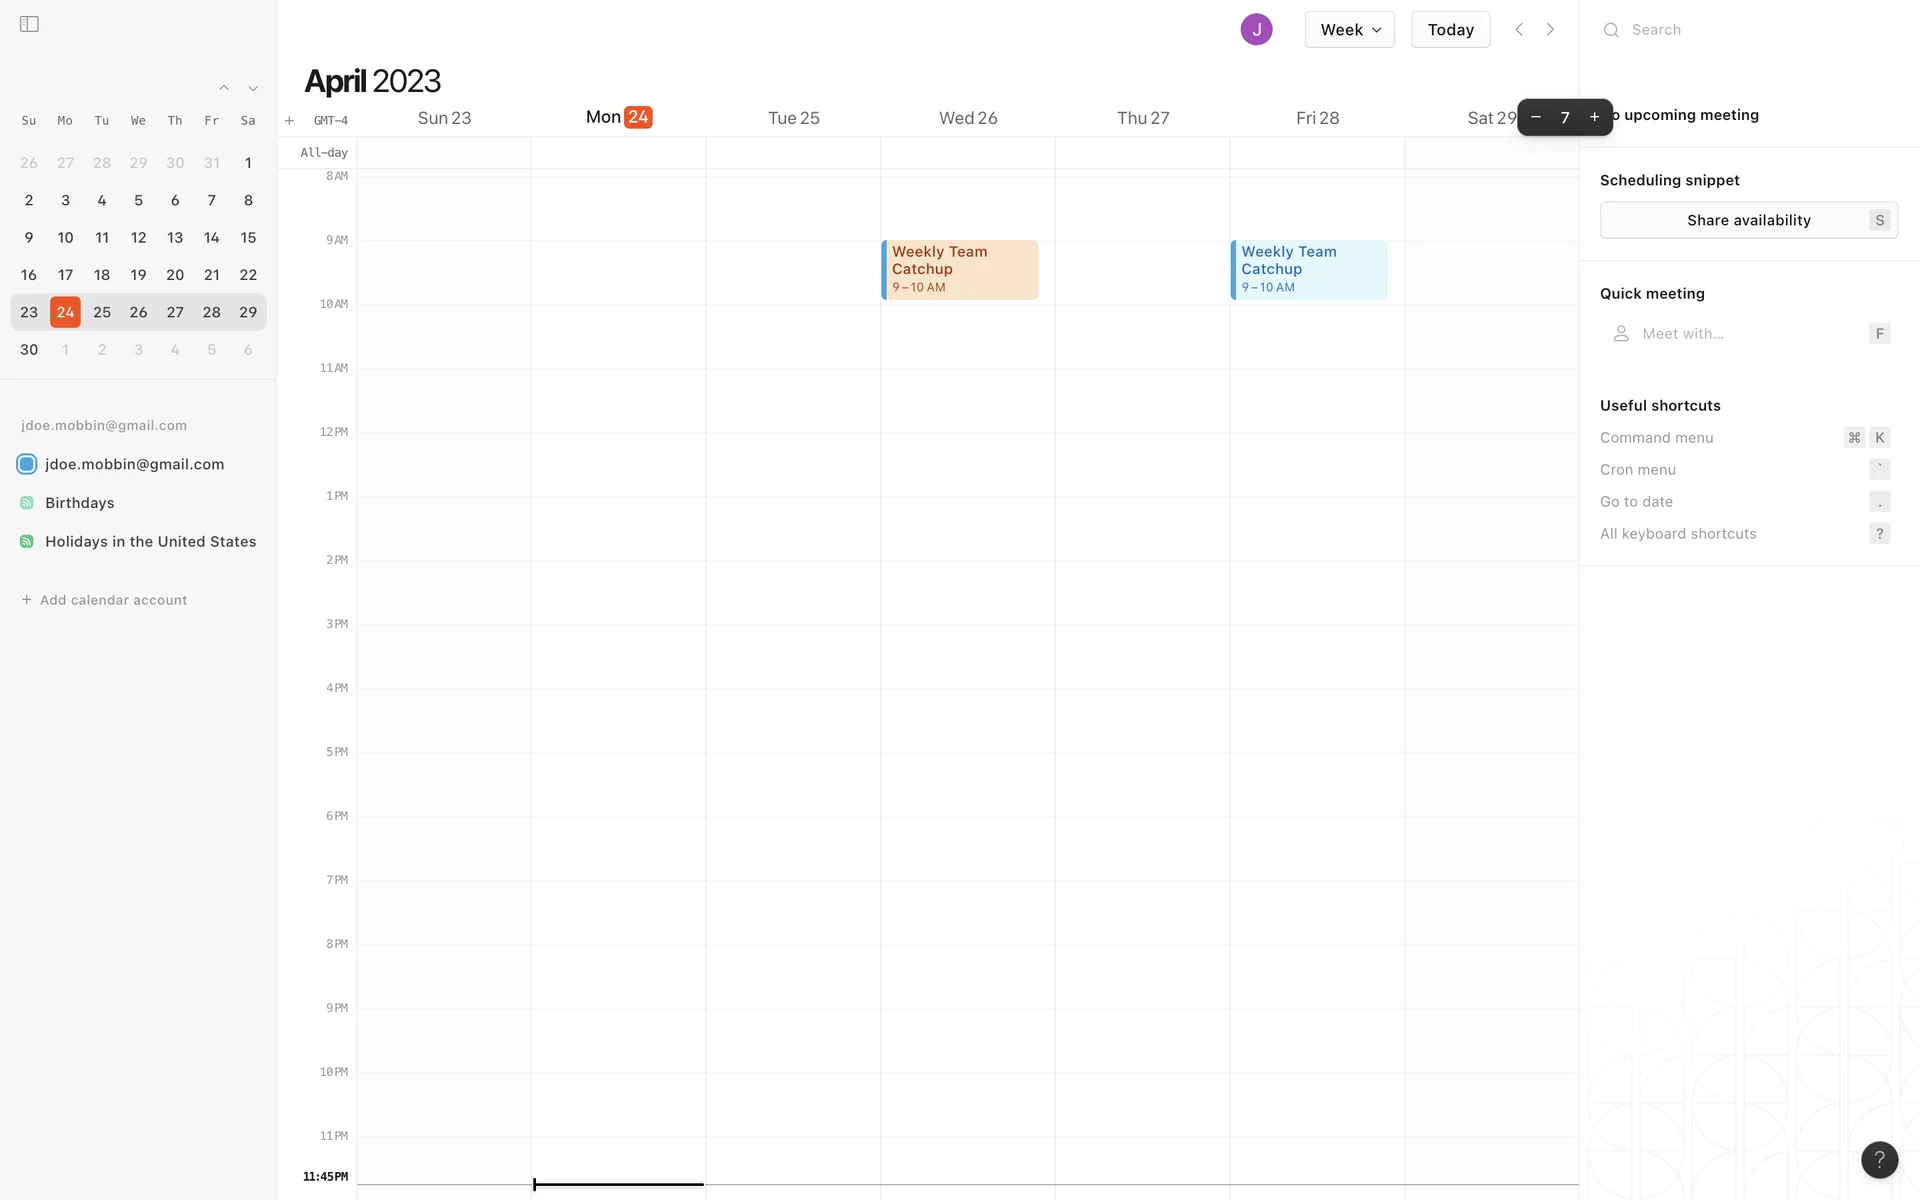The width and height of the screenshot is (1920, 1200).
Task: Go to the previous week arrow
Action: tap(1519, 30)
